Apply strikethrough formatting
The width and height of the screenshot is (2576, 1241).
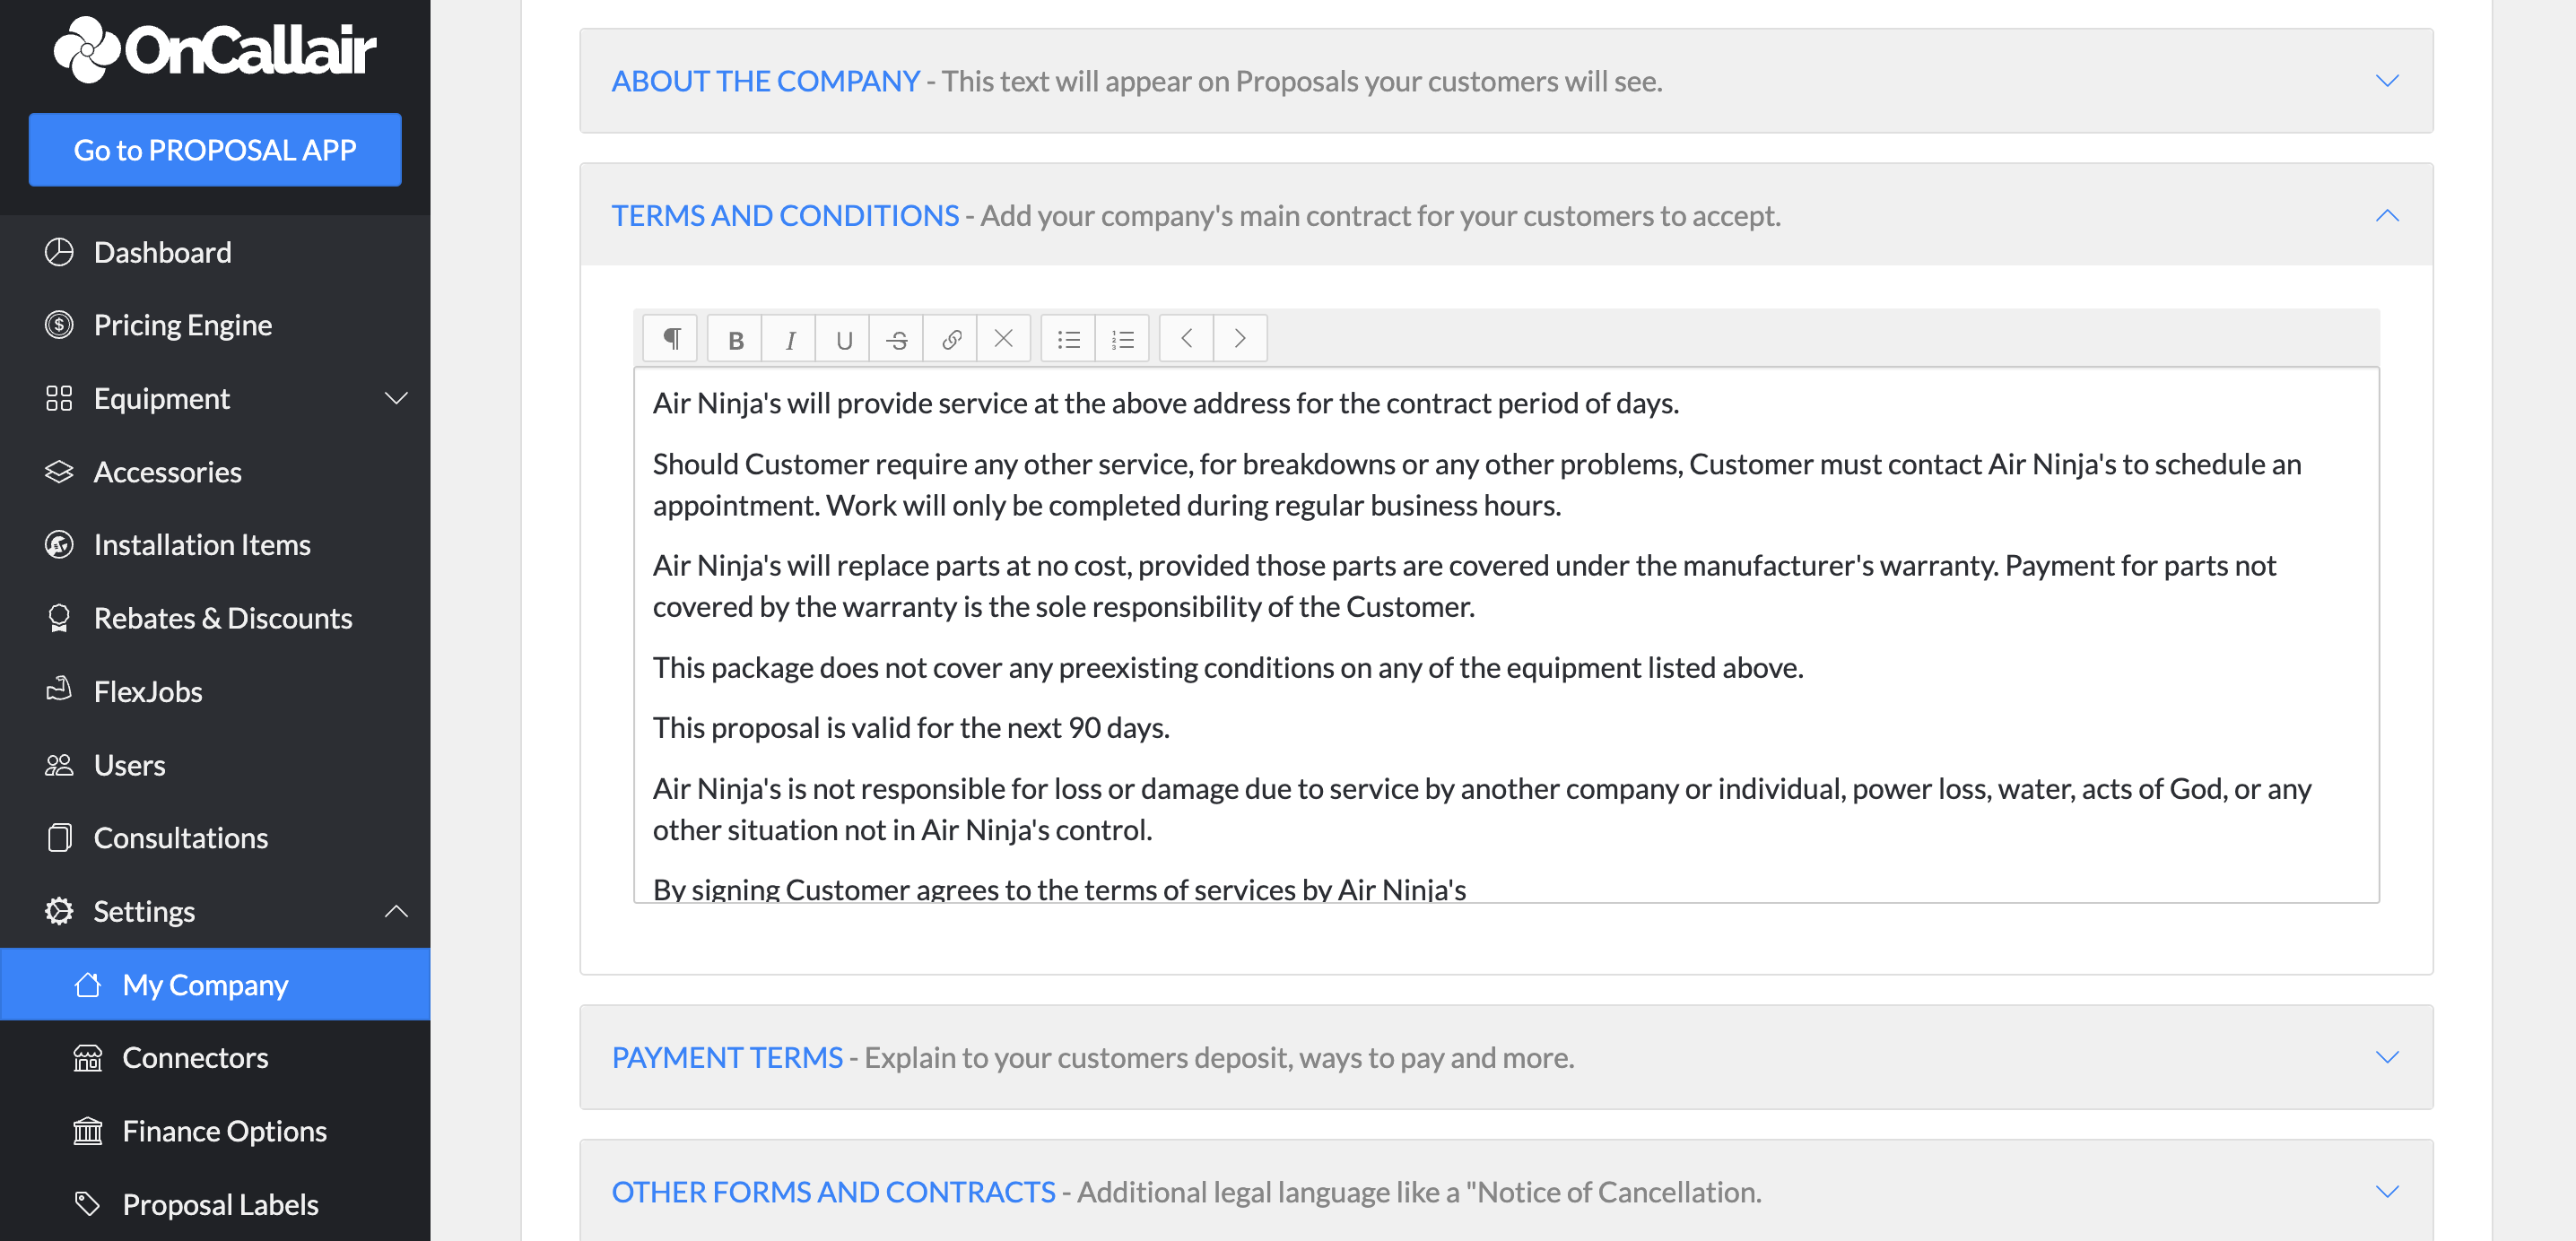tap(897, 339)
